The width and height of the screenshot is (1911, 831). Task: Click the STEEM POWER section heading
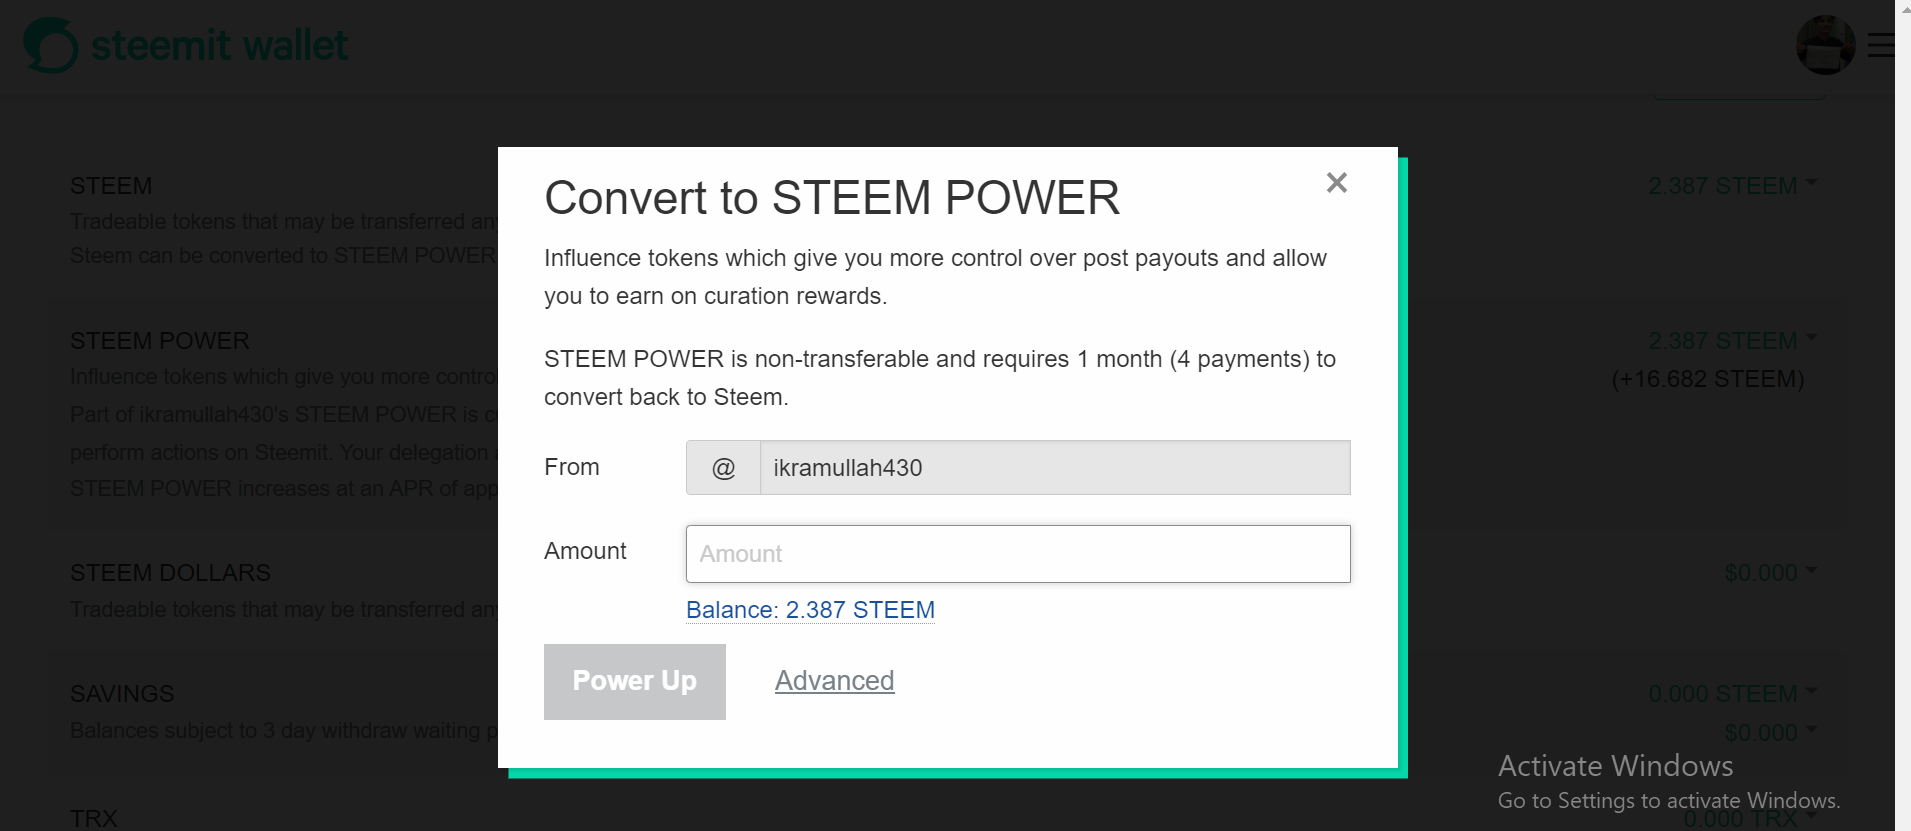160,341
